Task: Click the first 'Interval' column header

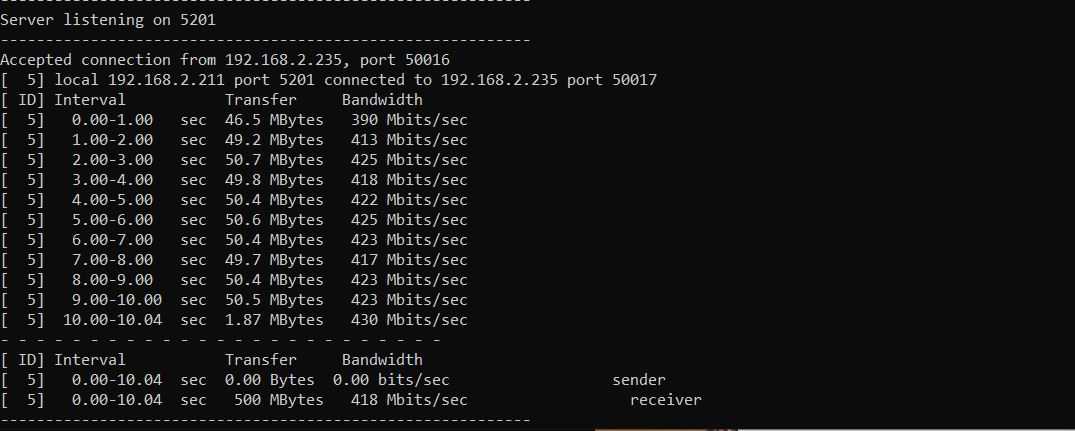Action: [90, 100]
